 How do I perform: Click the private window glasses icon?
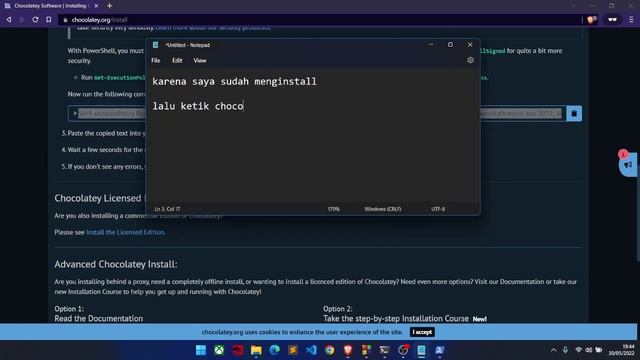point(612,20)
